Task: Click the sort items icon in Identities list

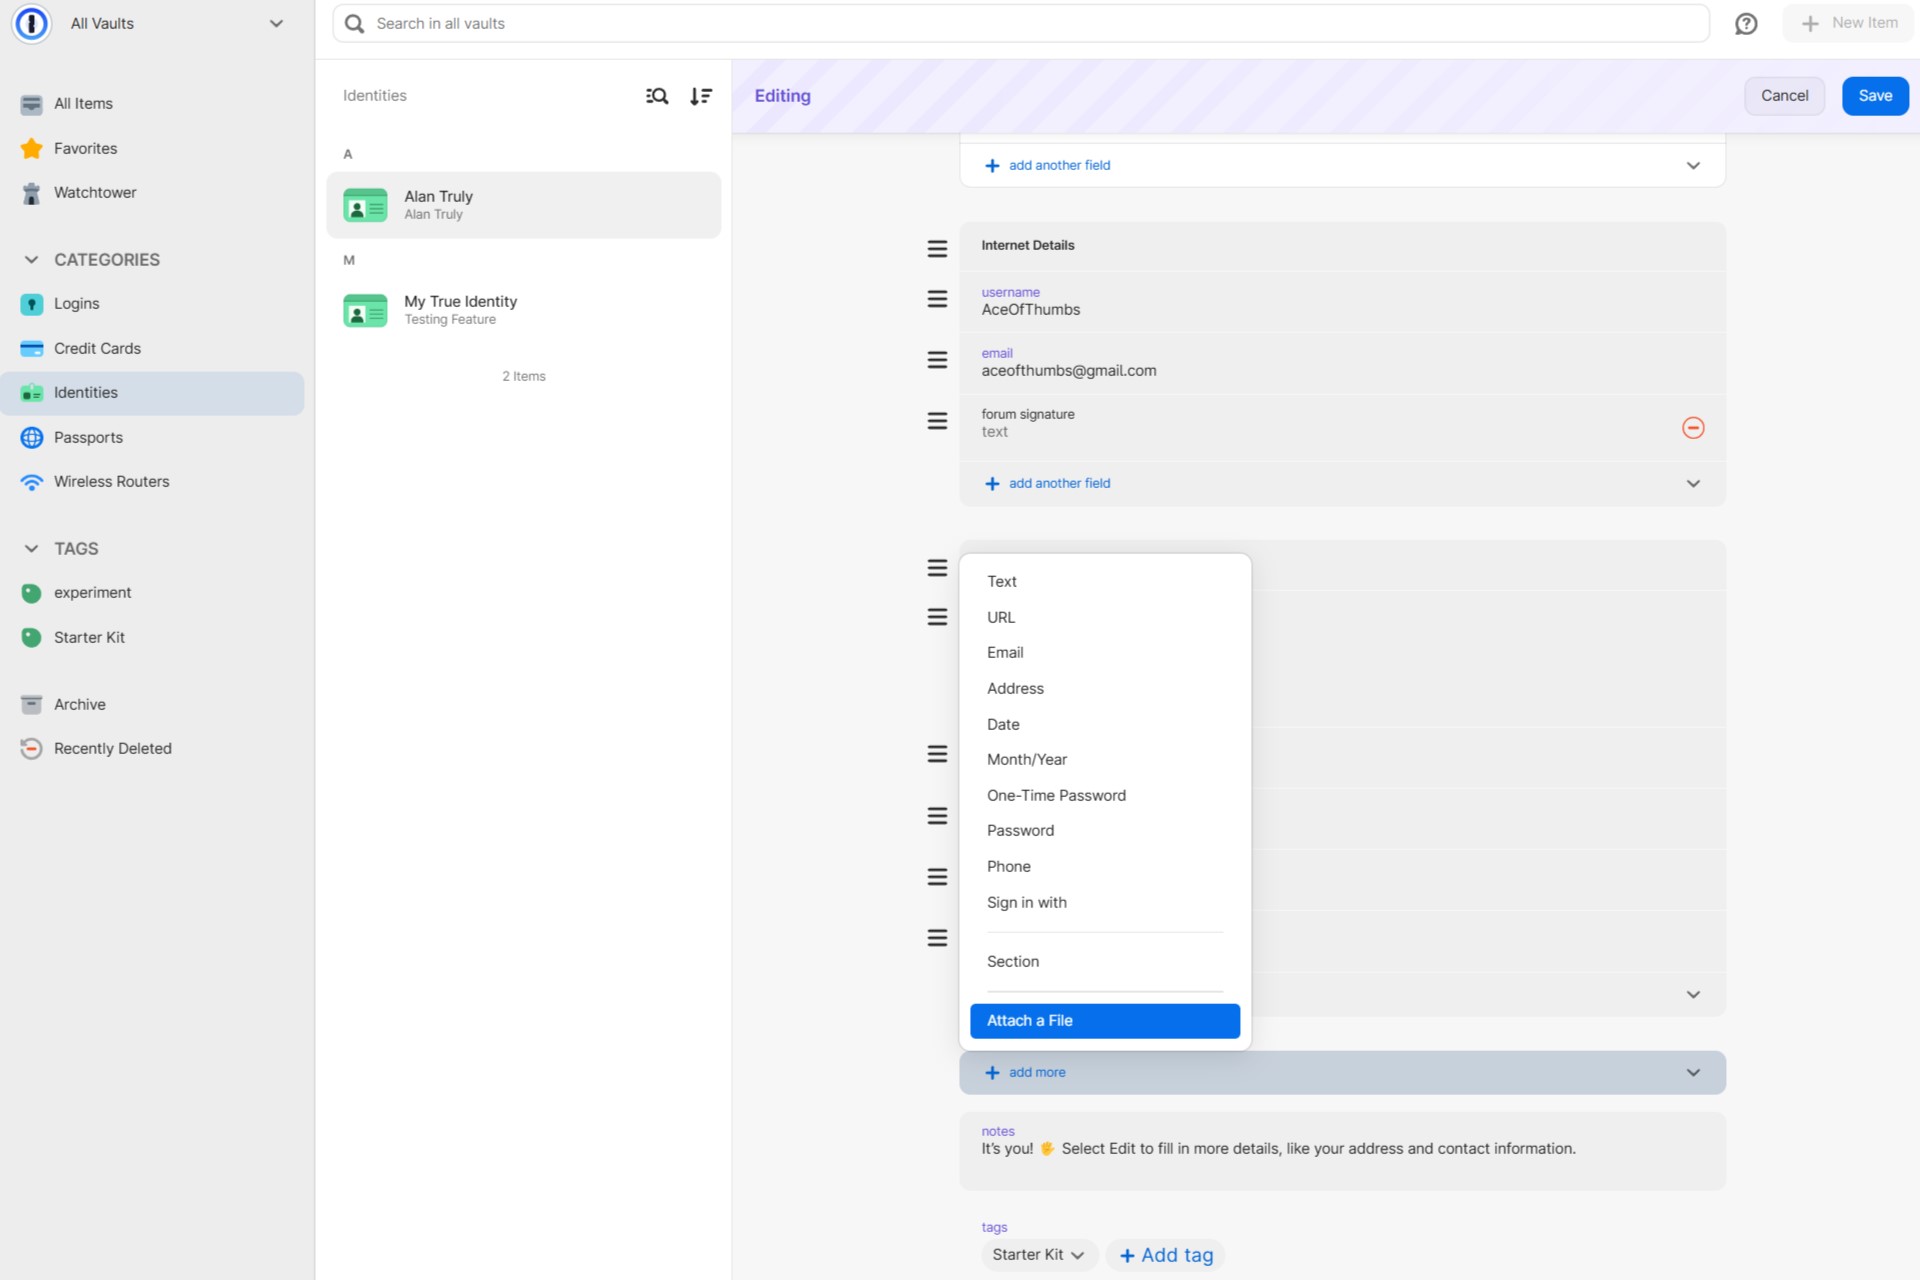Action: [701, 96]
